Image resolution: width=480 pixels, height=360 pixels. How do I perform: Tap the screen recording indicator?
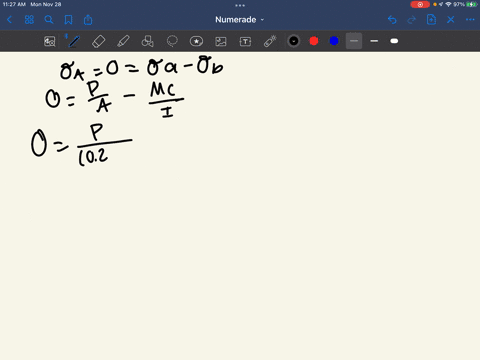[420, 4]
